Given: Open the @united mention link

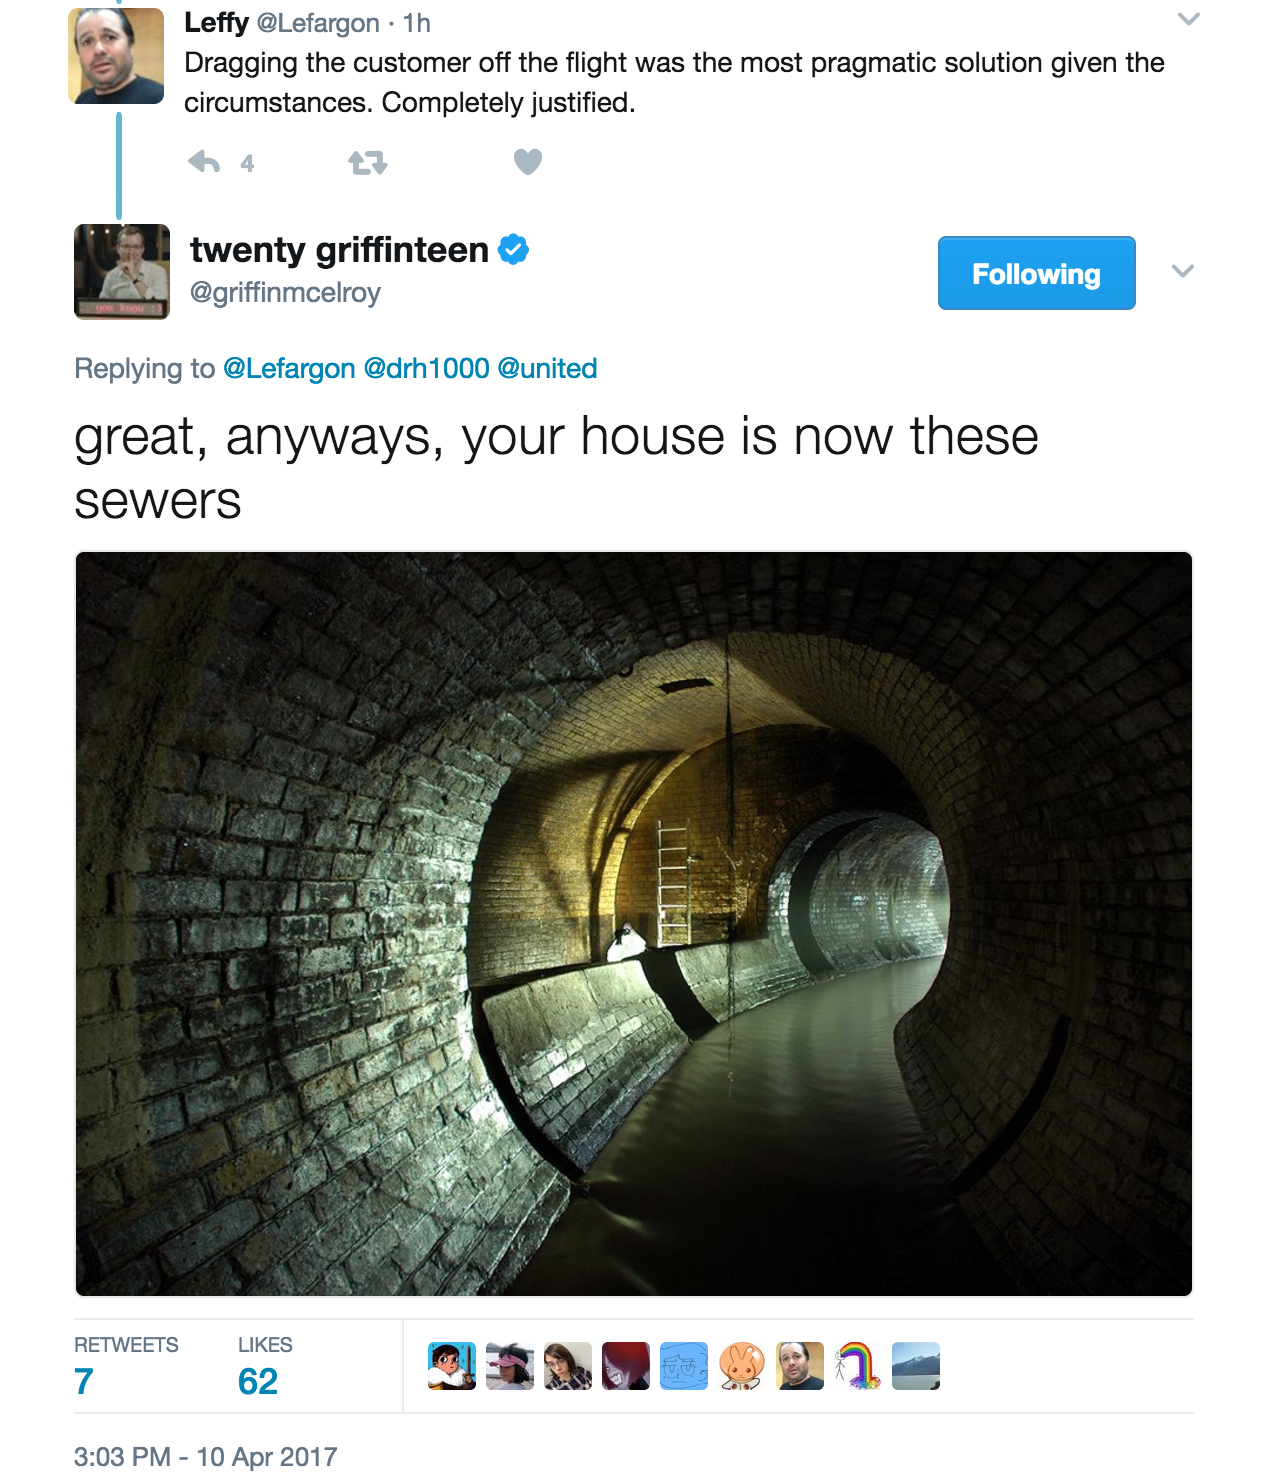Looking at the screenshot, I should [547, 369].
